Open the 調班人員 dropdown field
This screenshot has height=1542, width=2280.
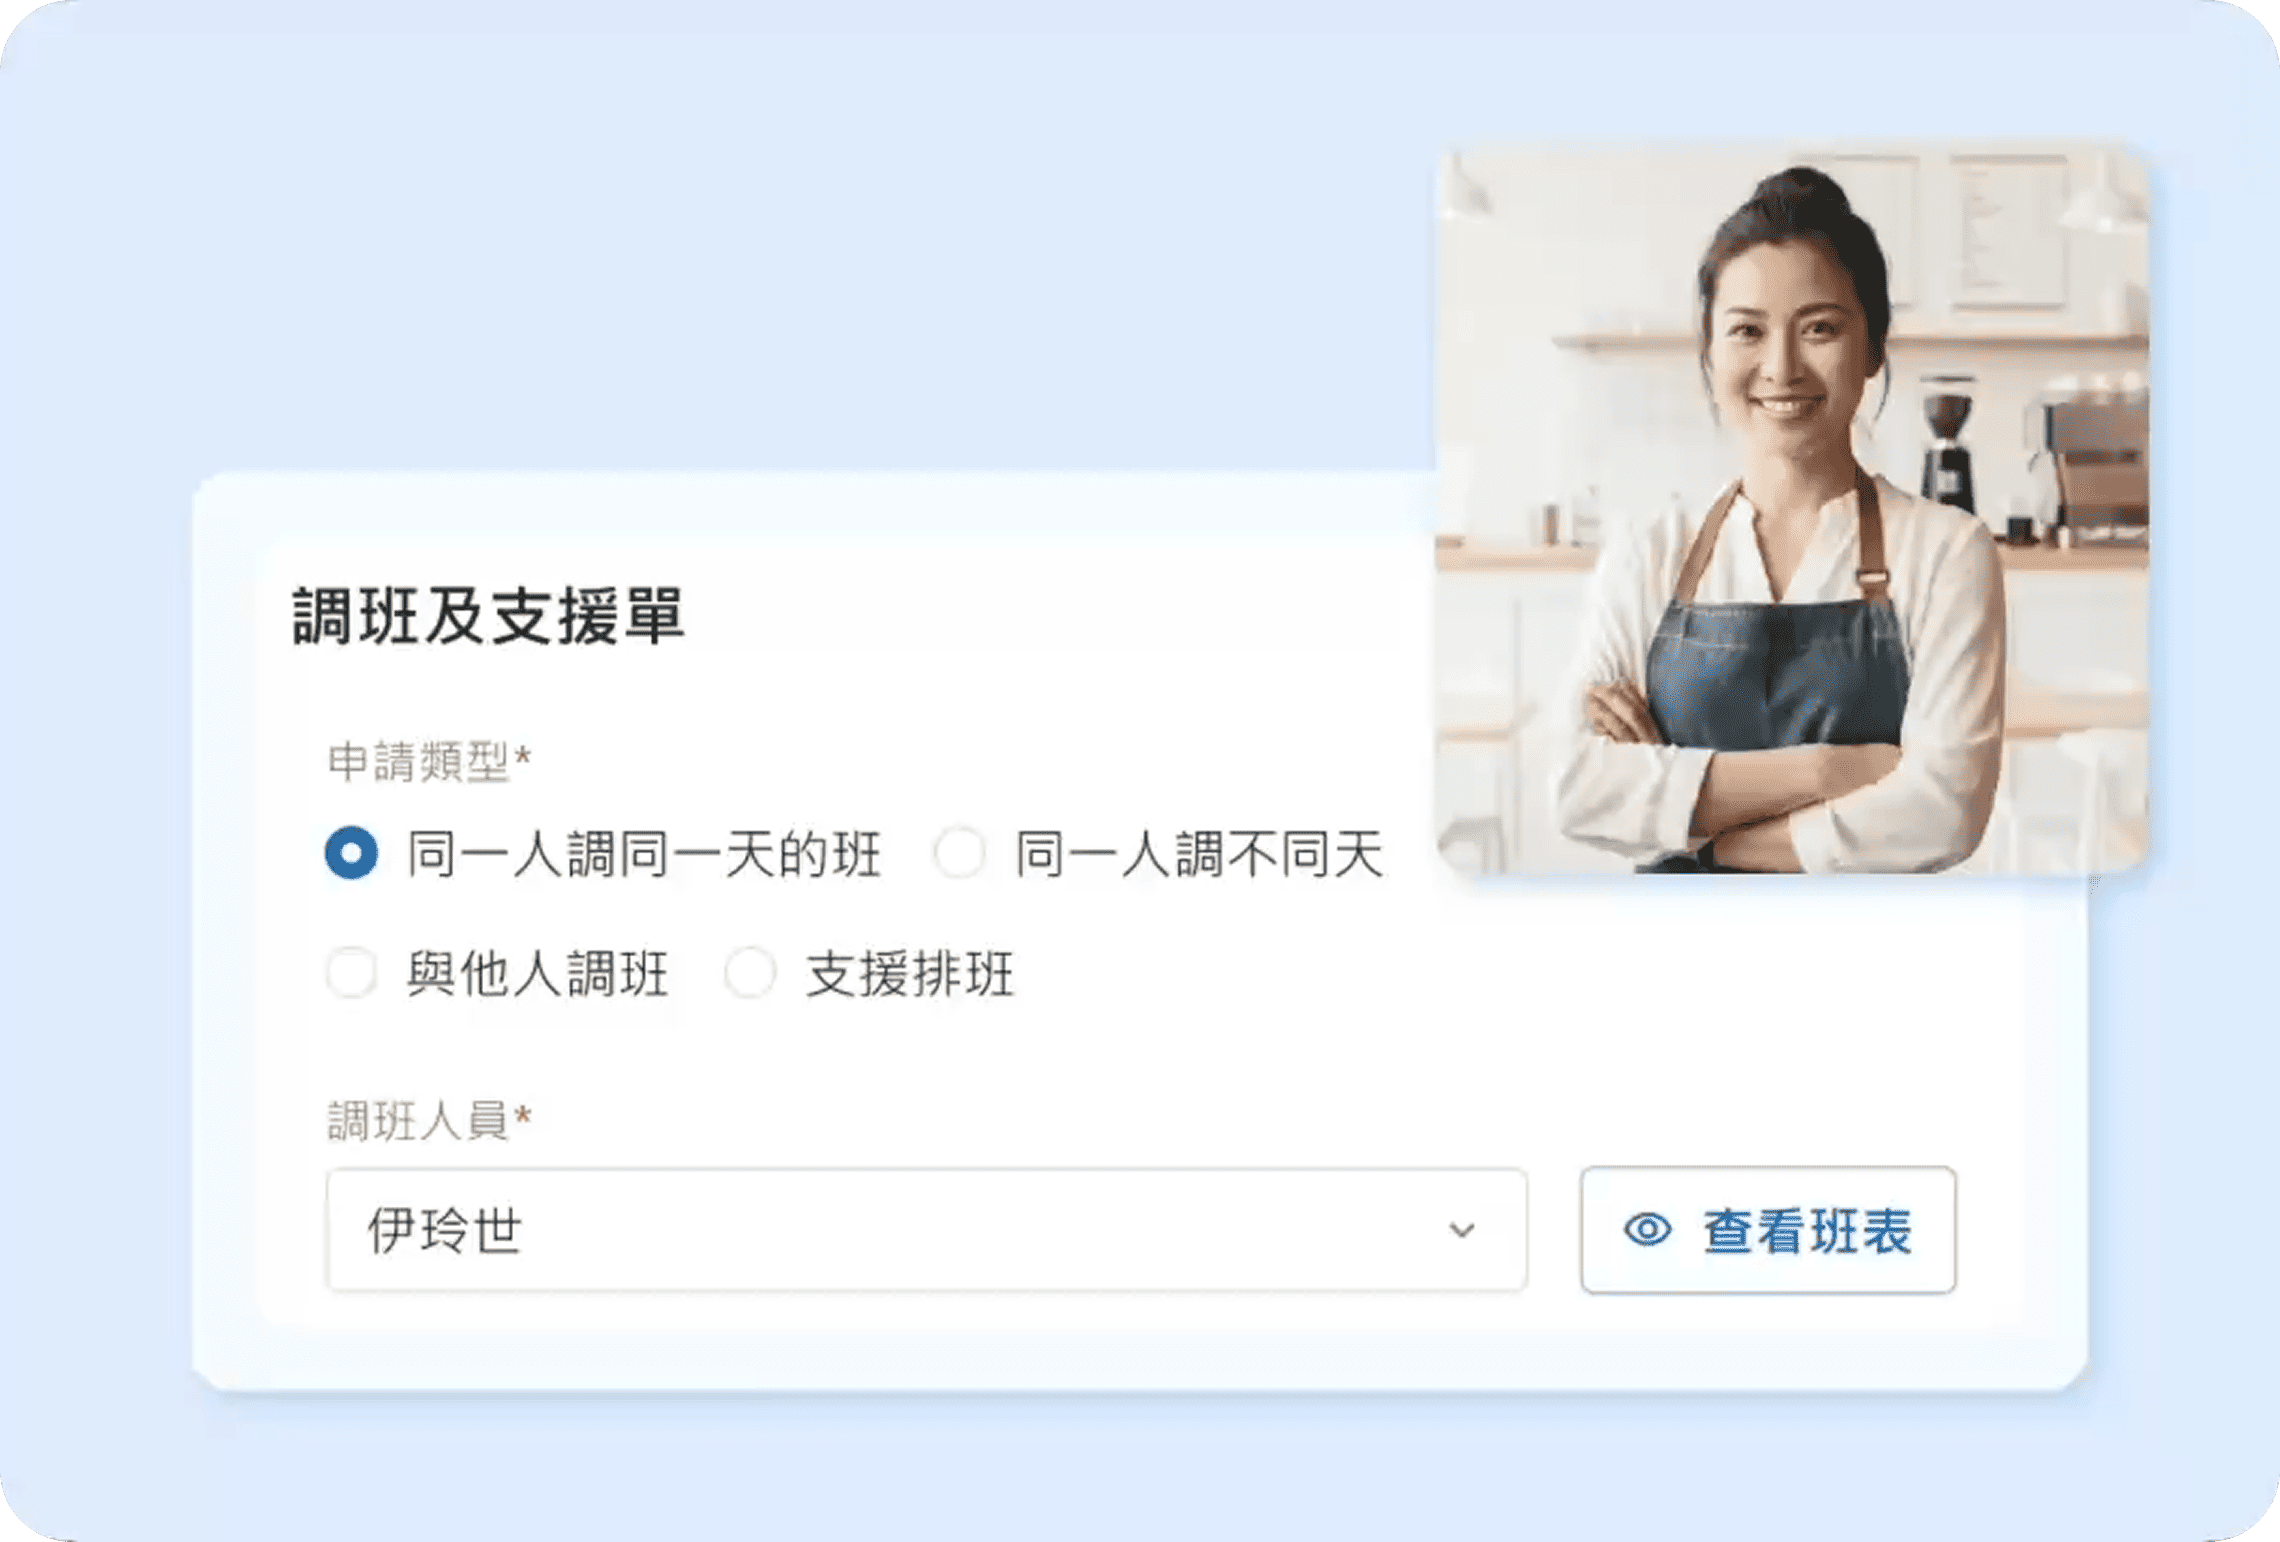point(926,1230)
